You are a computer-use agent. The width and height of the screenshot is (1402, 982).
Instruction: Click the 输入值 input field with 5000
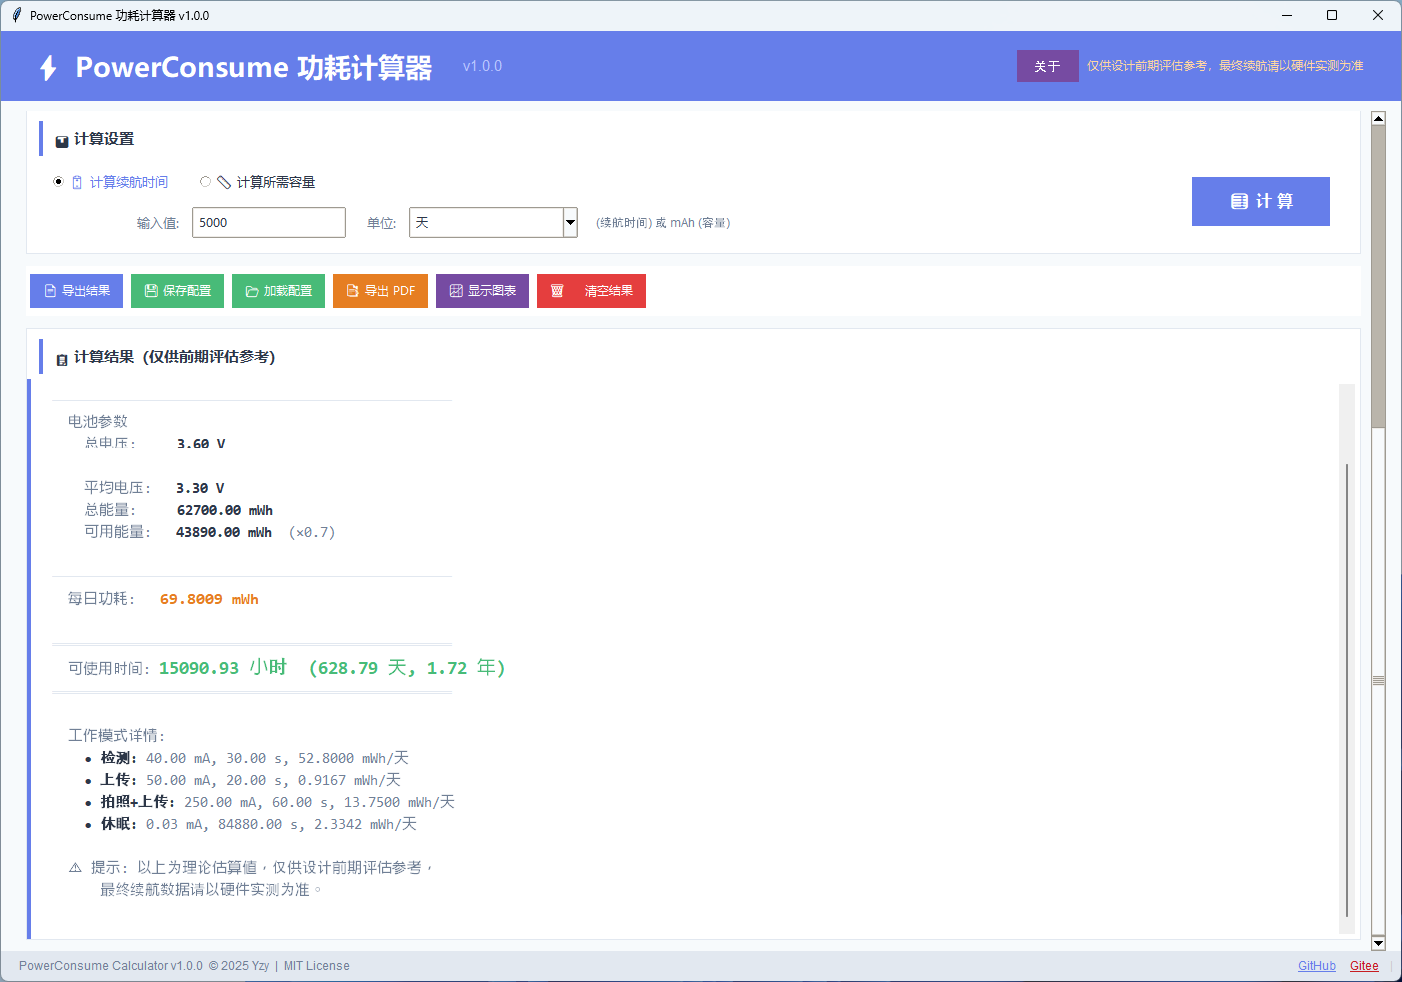(269, 222)
